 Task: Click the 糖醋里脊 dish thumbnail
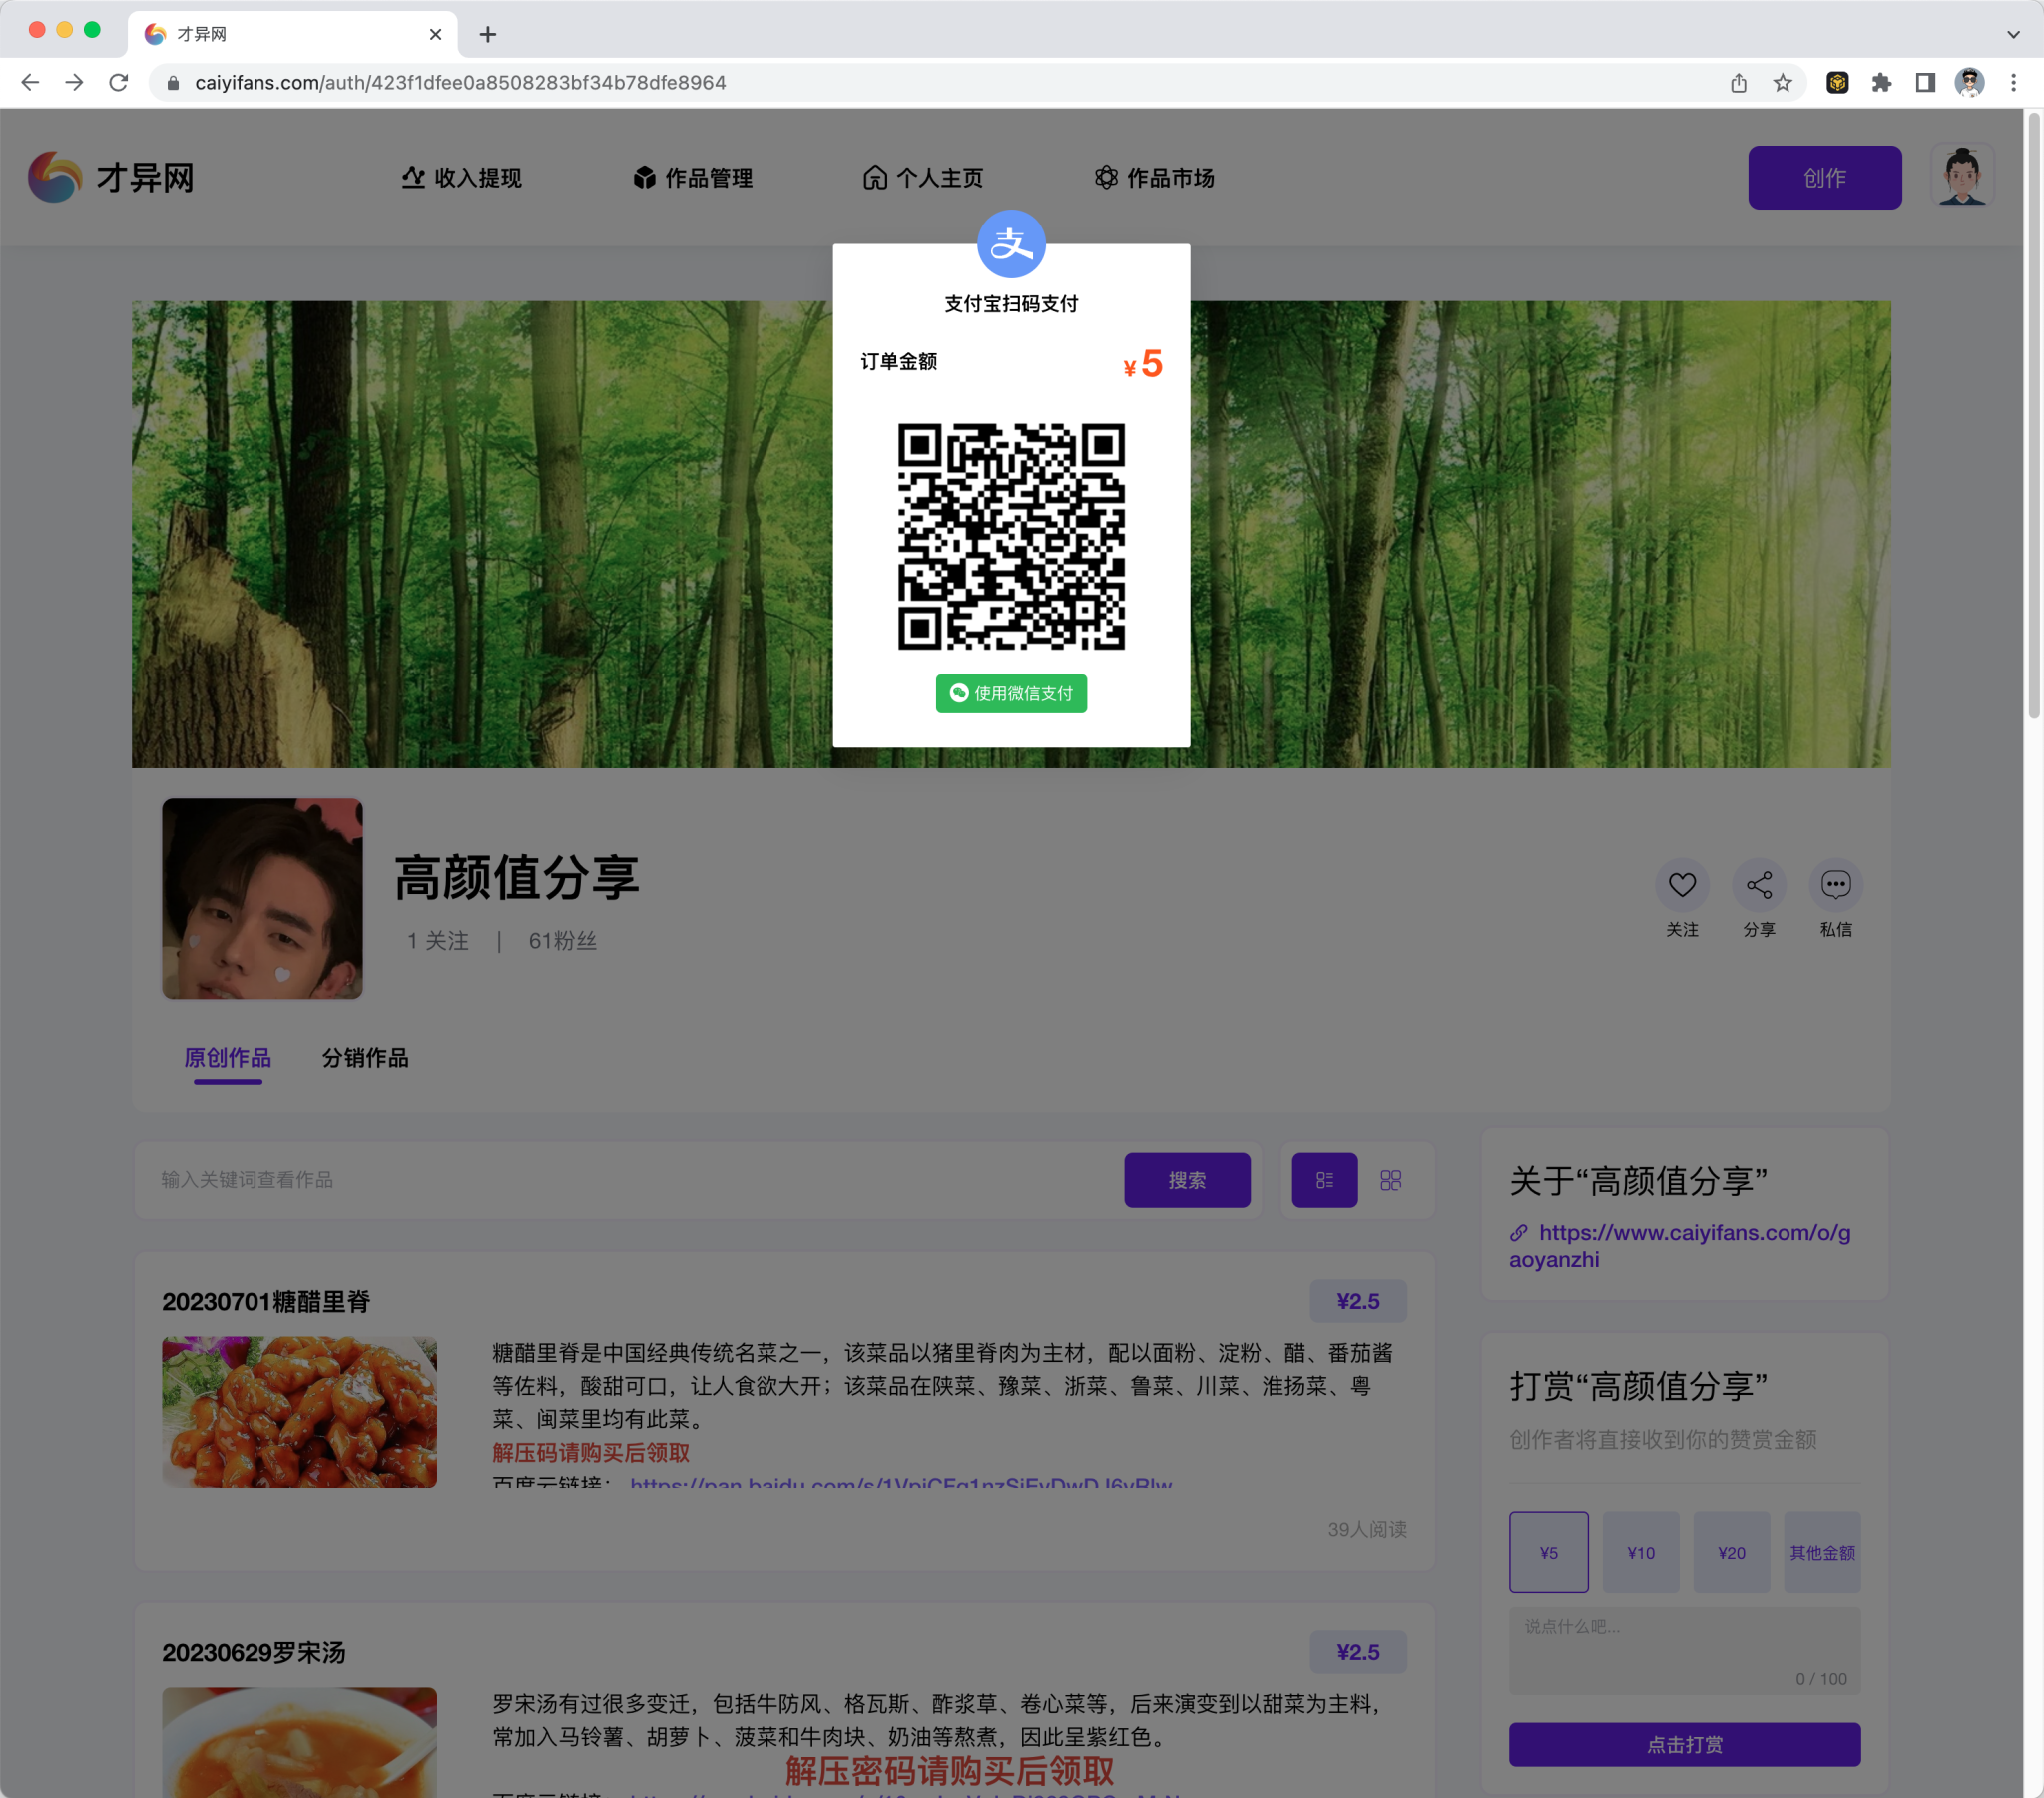point(300,1412)
